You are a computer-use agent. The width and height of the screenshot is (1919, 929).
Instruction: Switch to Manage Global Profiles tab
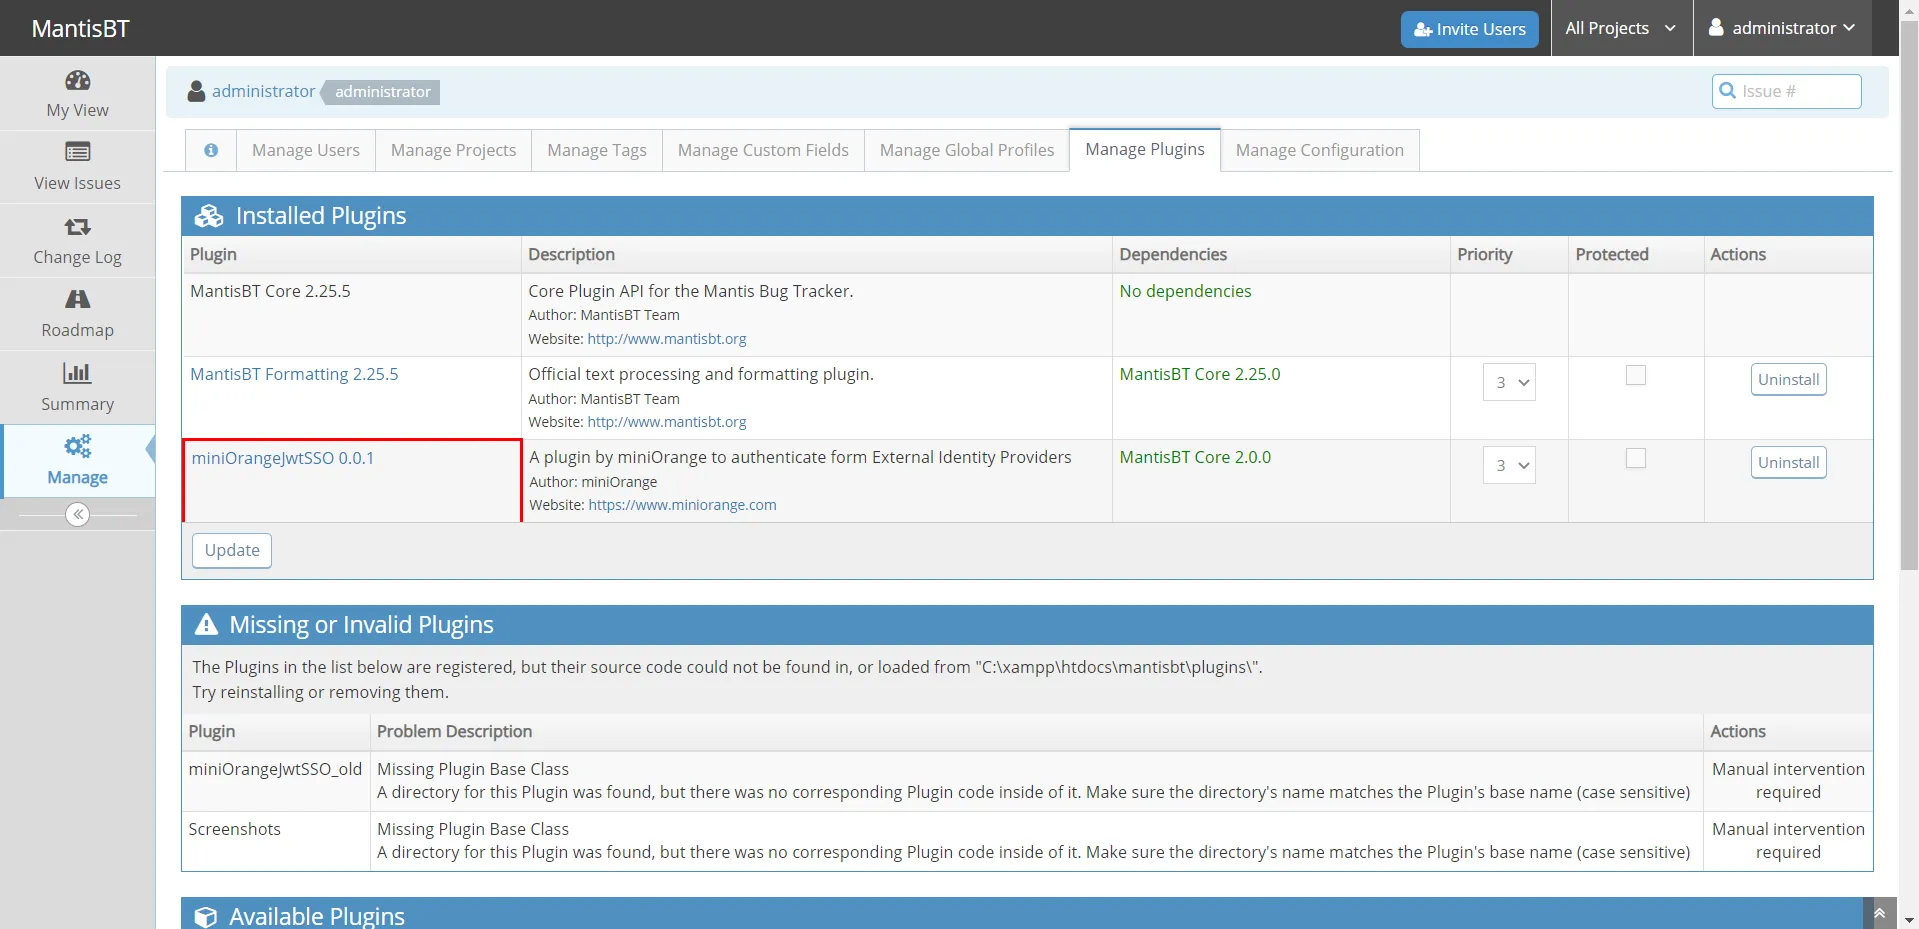tap(967, 150)
